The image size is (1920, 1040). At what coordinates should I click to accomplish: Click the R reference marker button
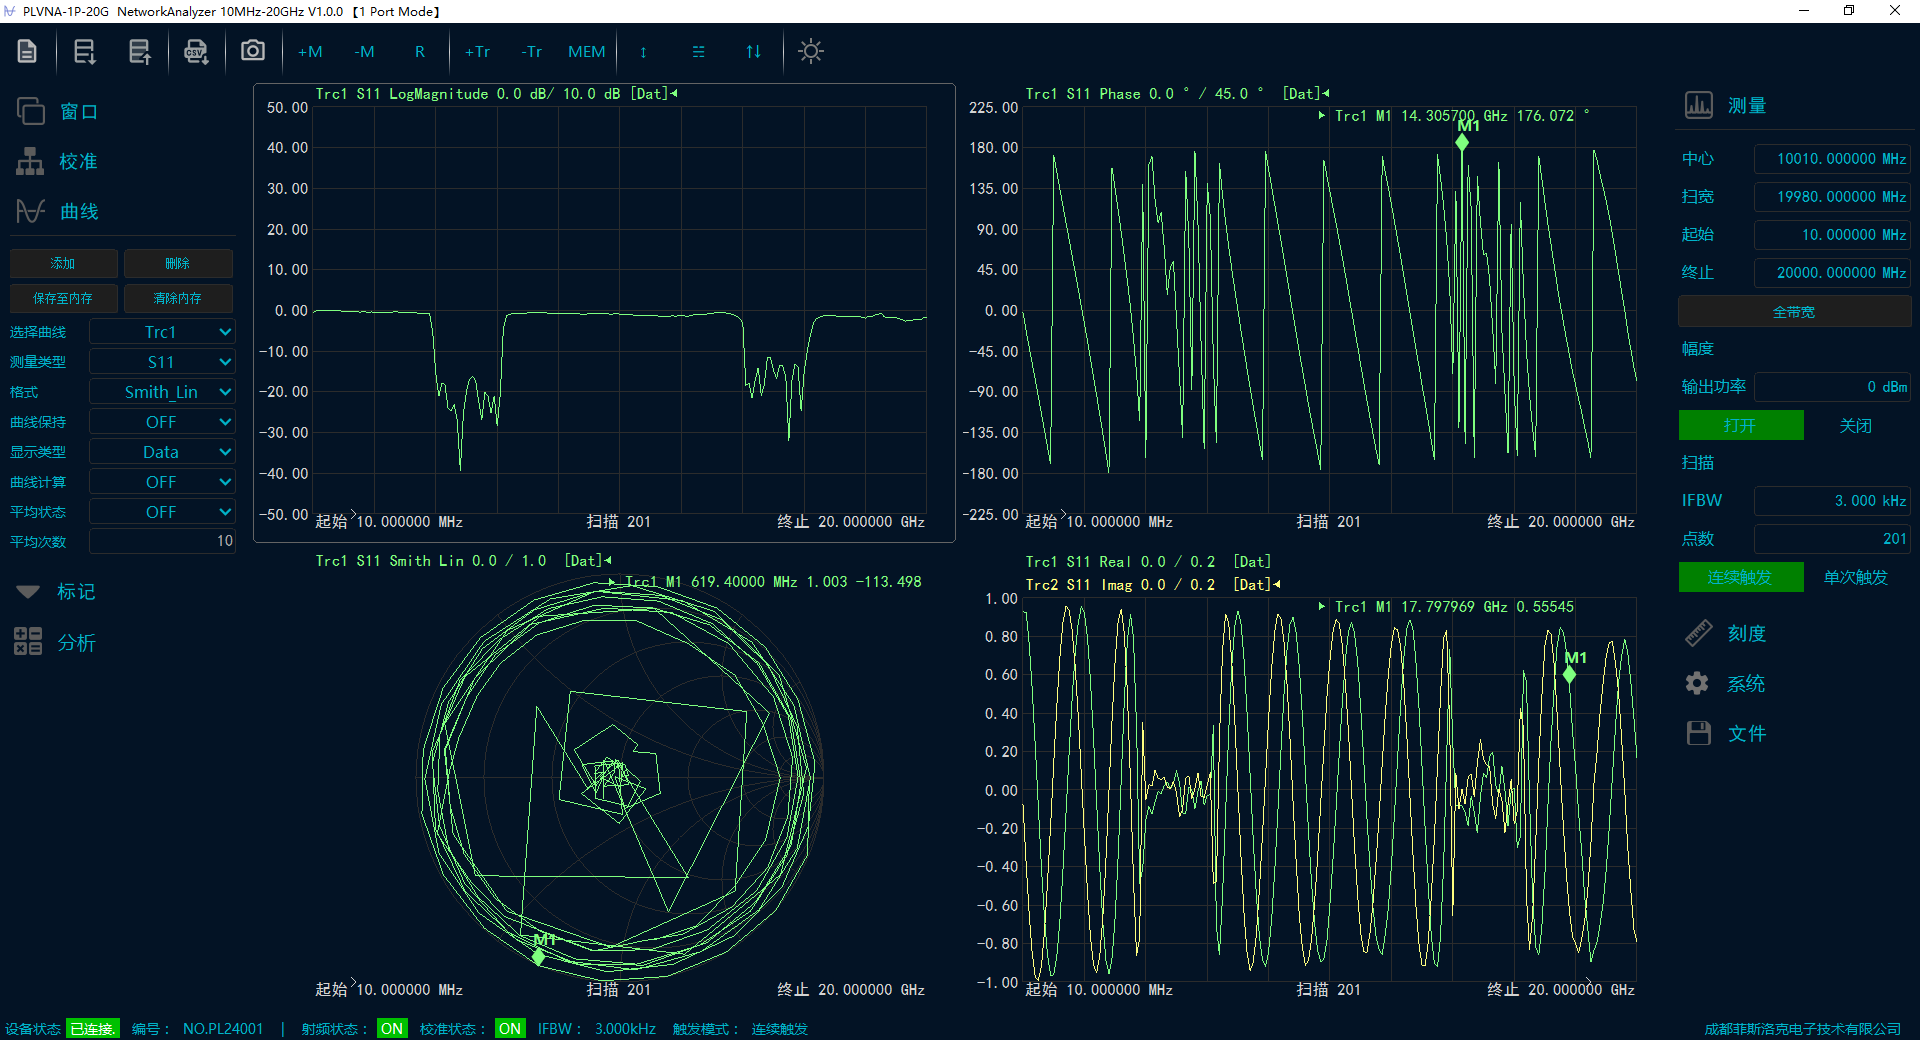point(420,52)
